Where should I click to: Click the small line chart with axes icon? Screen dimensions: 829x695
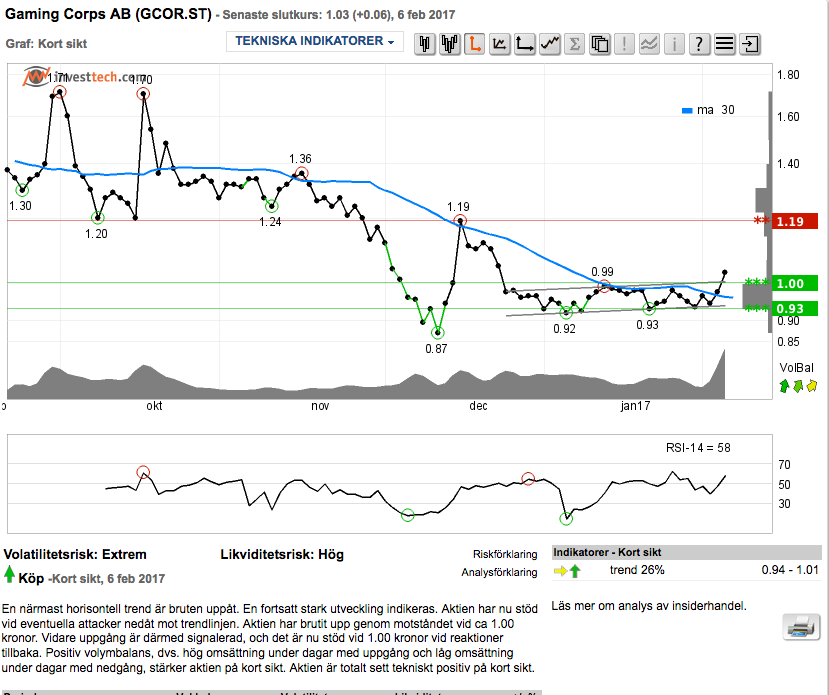pyautogui.click(x=500, y=44)
